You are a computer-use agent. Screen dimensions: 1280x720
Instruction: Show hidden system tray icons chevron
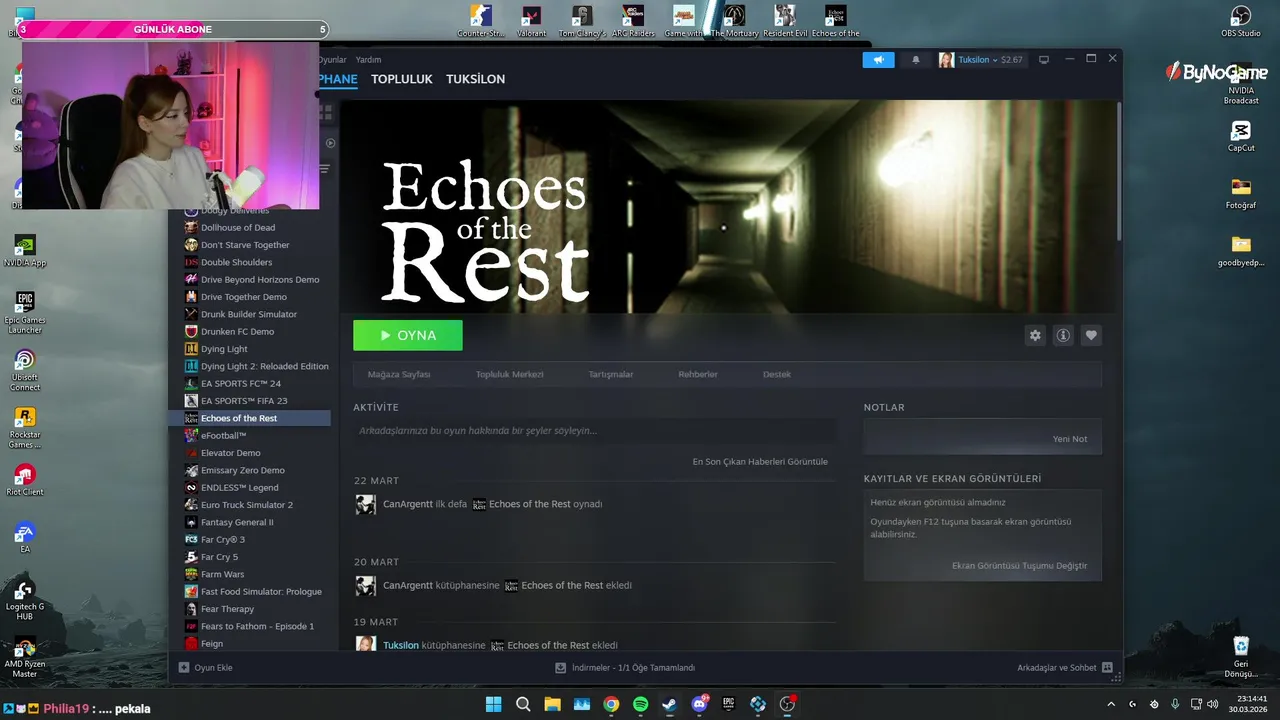pyautogui.click(x=1110, y=704)
